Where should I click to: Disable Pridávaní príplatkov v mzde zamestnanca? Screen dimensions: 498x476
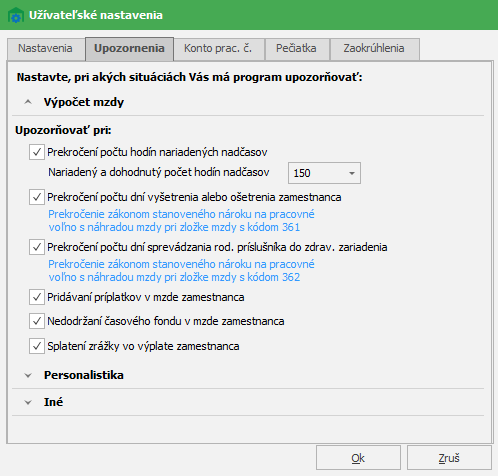pos(37,297)
